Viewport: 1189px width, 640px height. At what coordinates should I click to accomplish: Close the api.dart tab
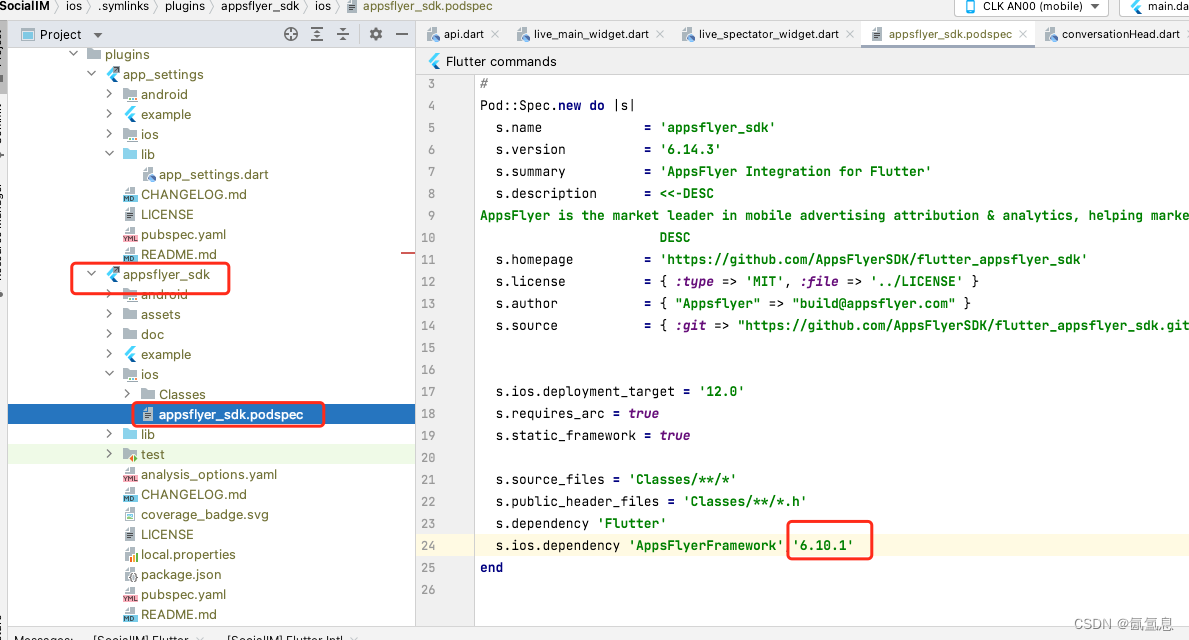click(495, 34)
